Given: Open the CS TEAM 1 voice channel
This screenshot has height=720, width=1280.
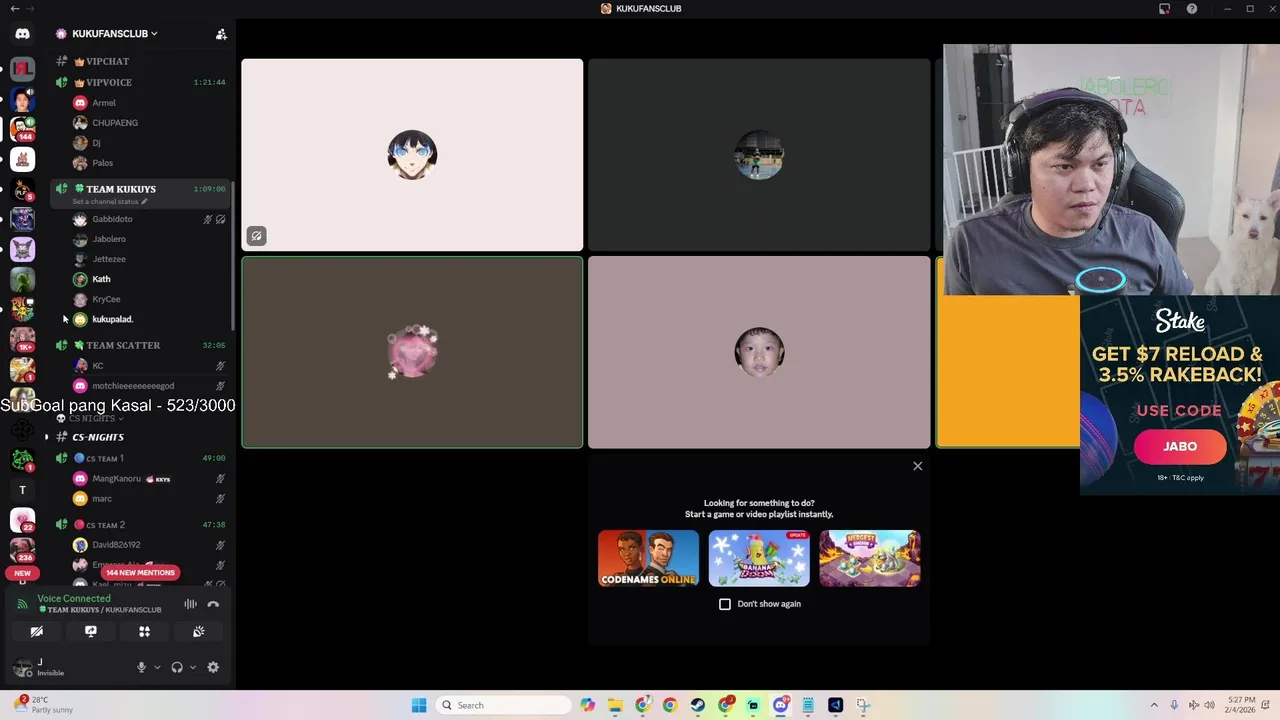Looking at the screenshot, I should pos(140,458).
